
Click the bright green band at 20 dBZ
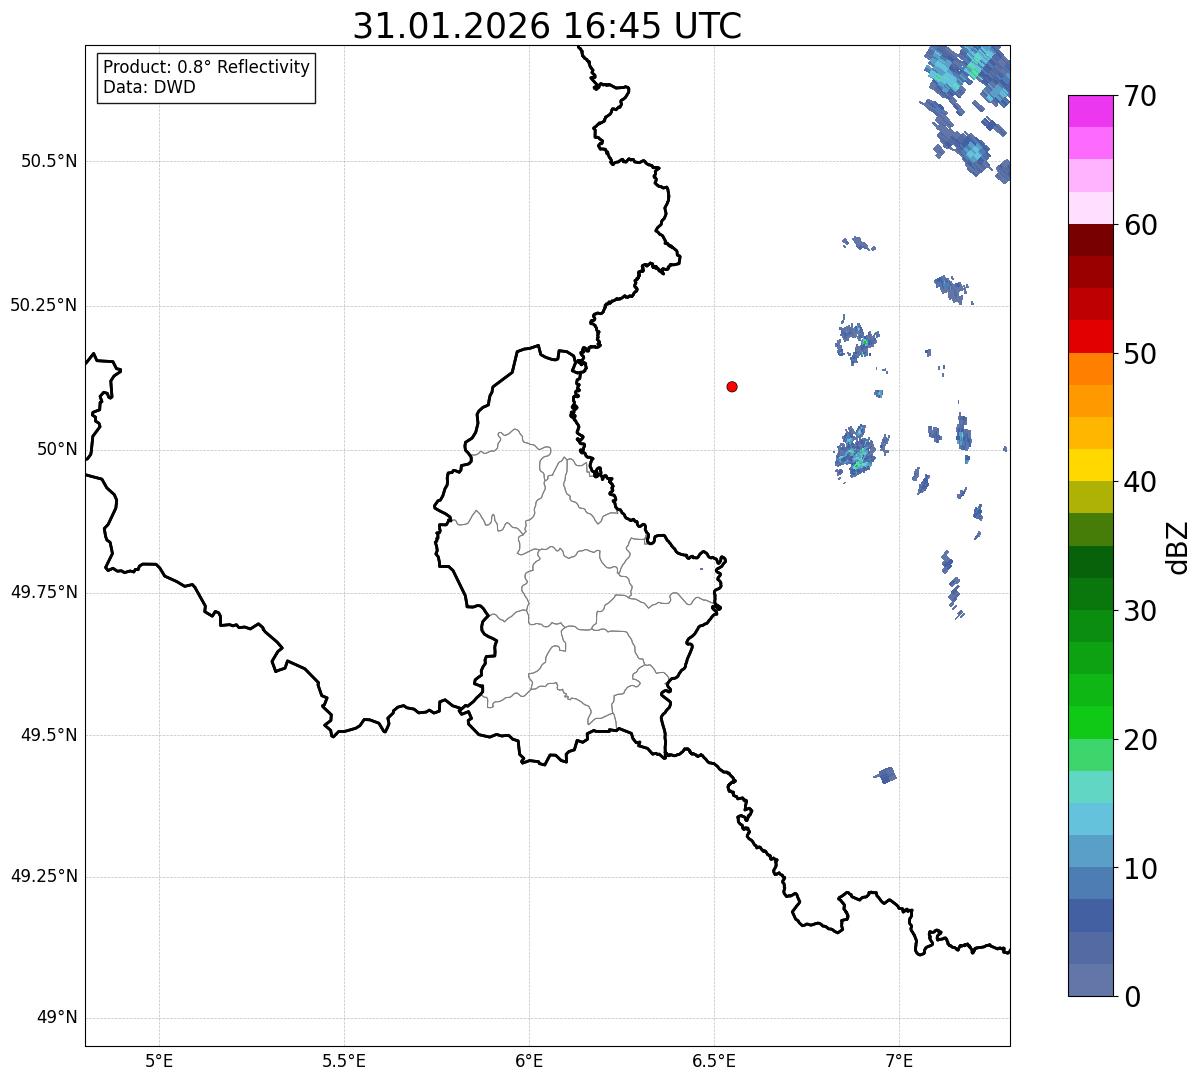(x=1091, y=722)
